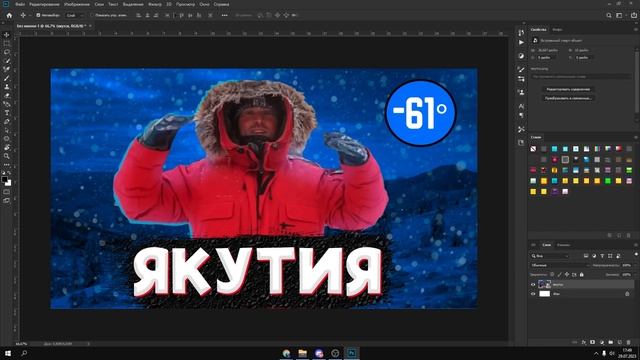Open the Styles panel flyout menu

click(636, 137)
